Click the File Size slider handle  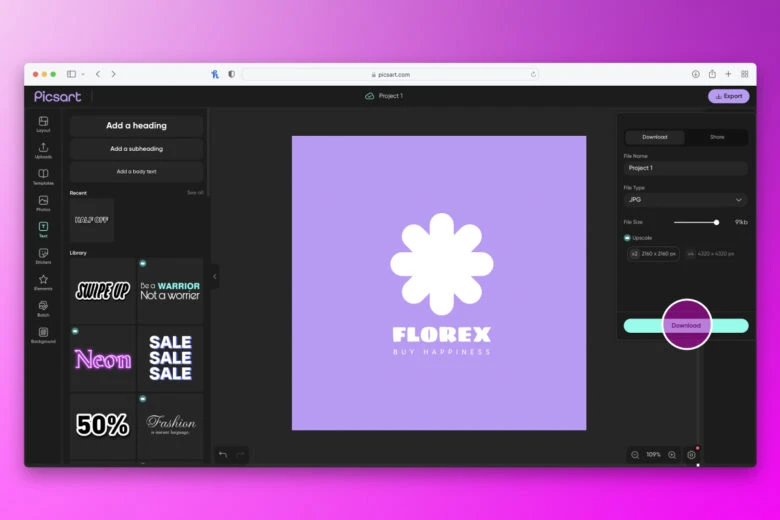[x=716, y=222]
